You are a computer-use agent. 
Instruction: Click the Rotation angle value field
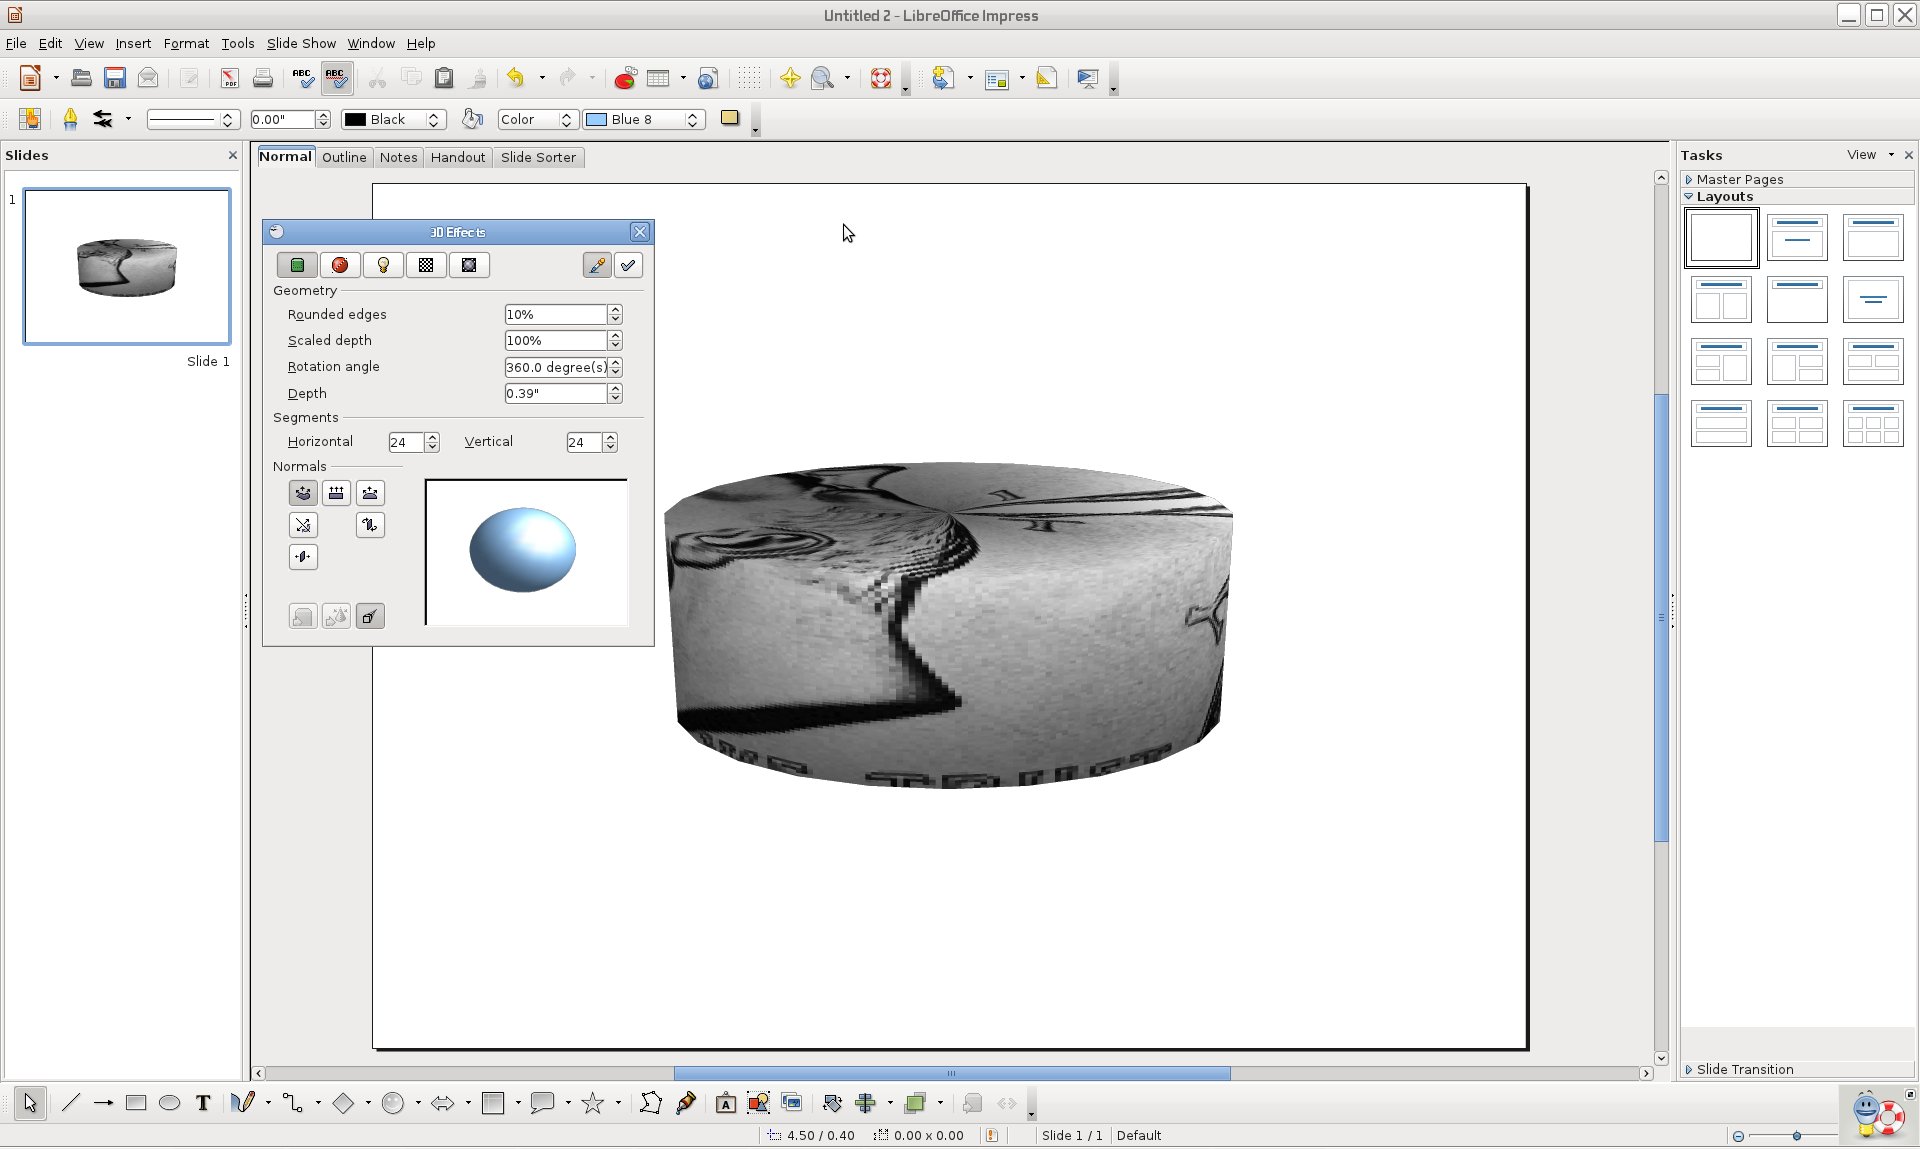555,367
